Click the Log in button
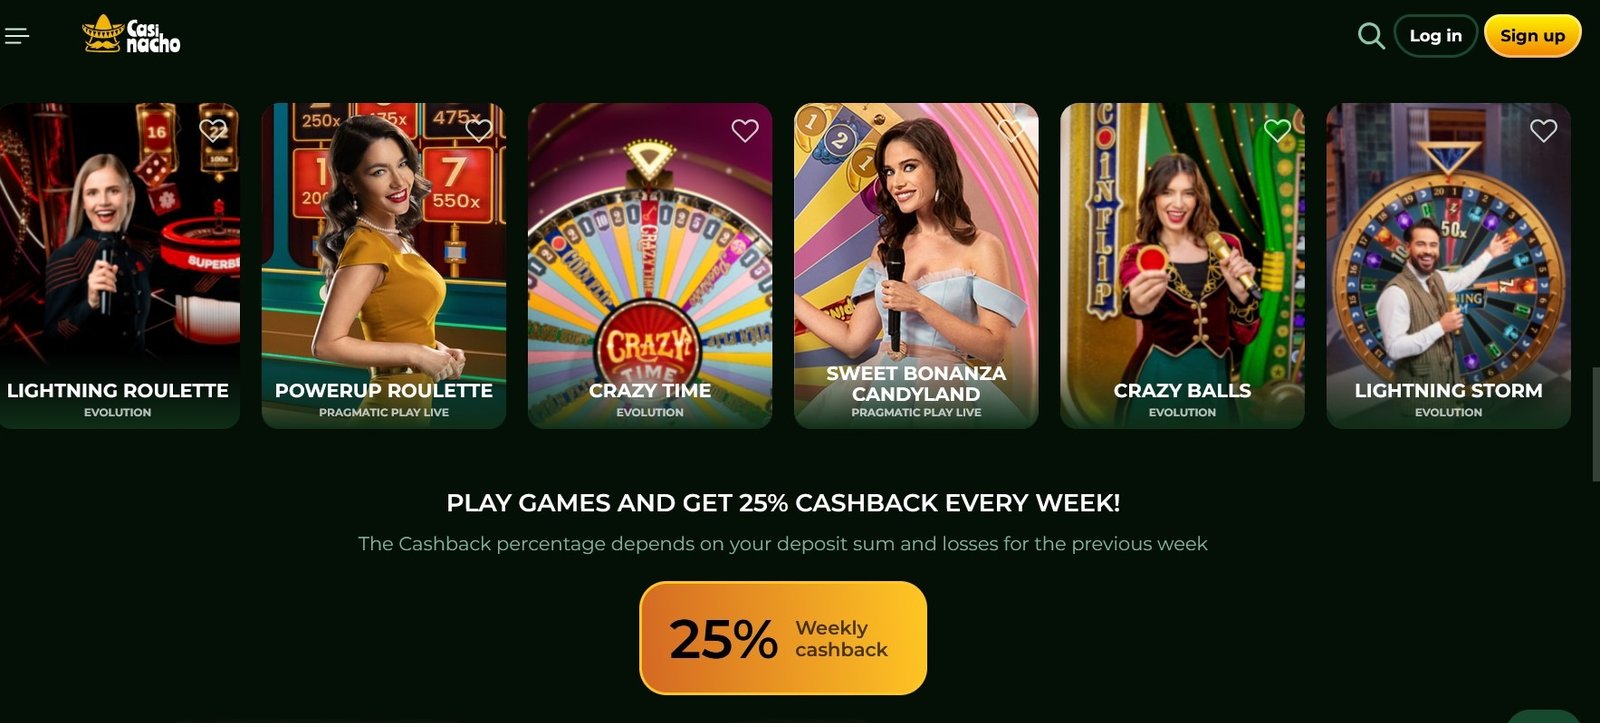 pyautogui.click(x=1435, y=36)
